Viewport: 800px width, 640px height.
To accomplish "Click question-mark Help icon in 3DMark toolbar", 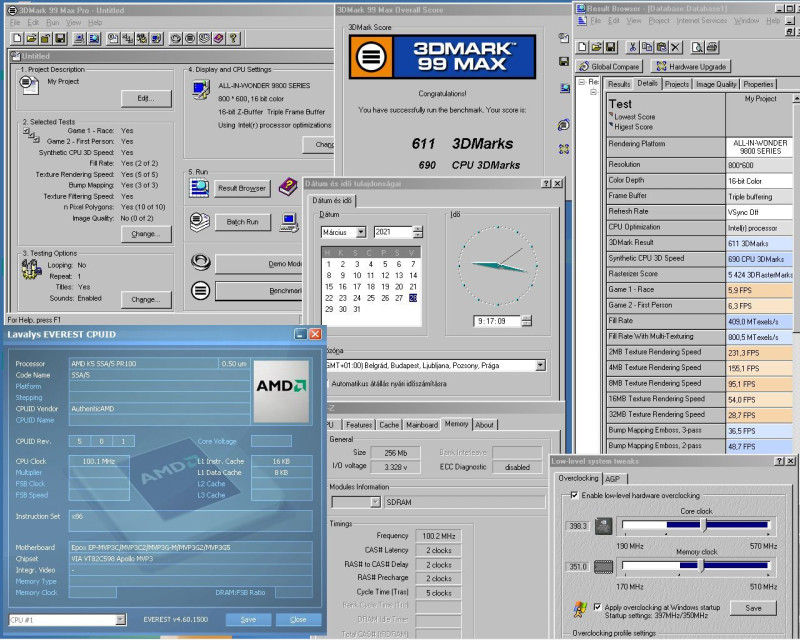I will (x=233, y=38).
